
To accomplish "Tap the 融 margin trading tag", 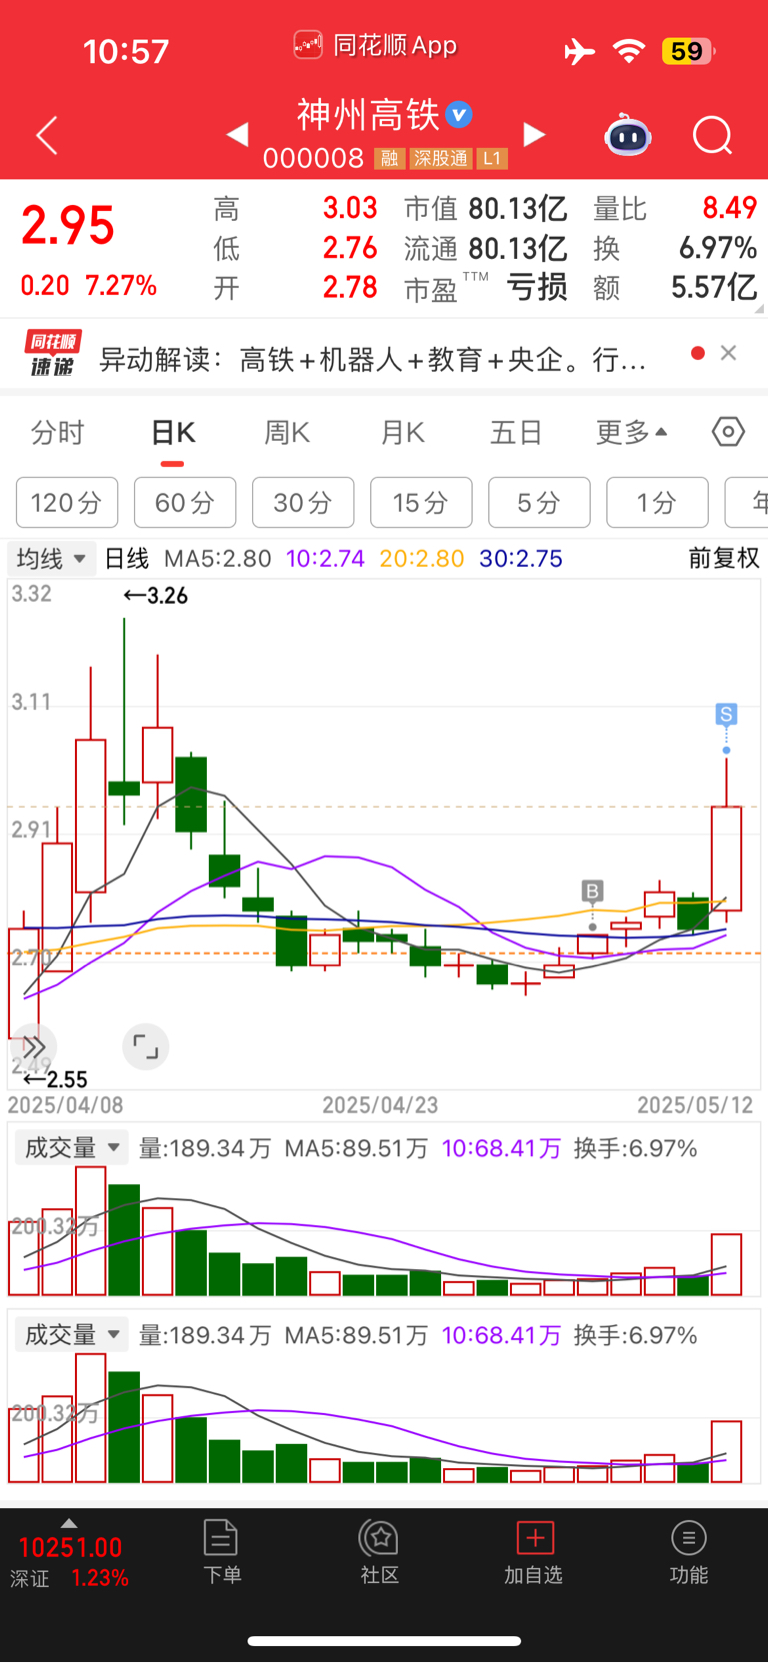I will coord(389,158).
